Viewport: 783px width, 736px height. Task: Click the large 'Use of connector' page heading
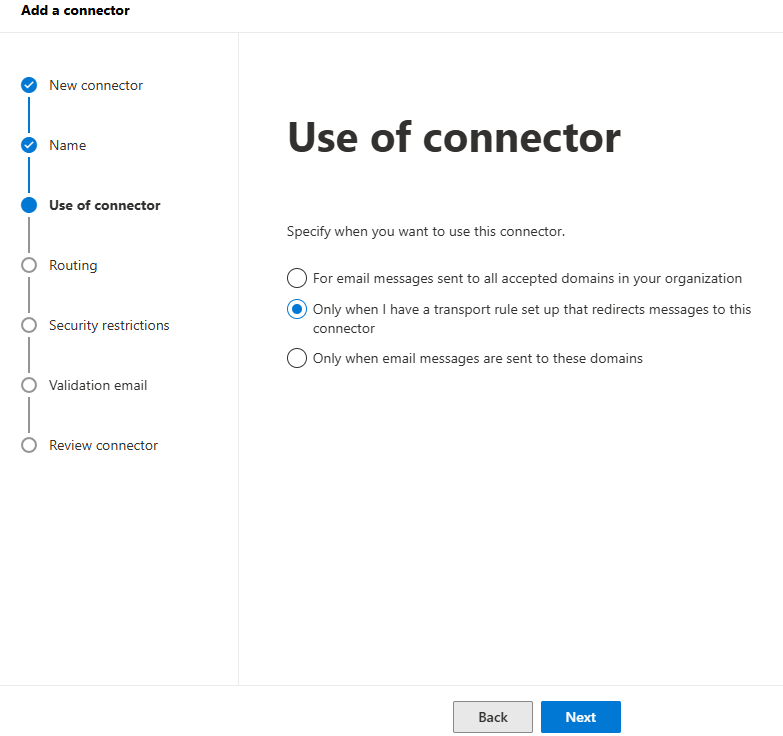pos(454,137)
